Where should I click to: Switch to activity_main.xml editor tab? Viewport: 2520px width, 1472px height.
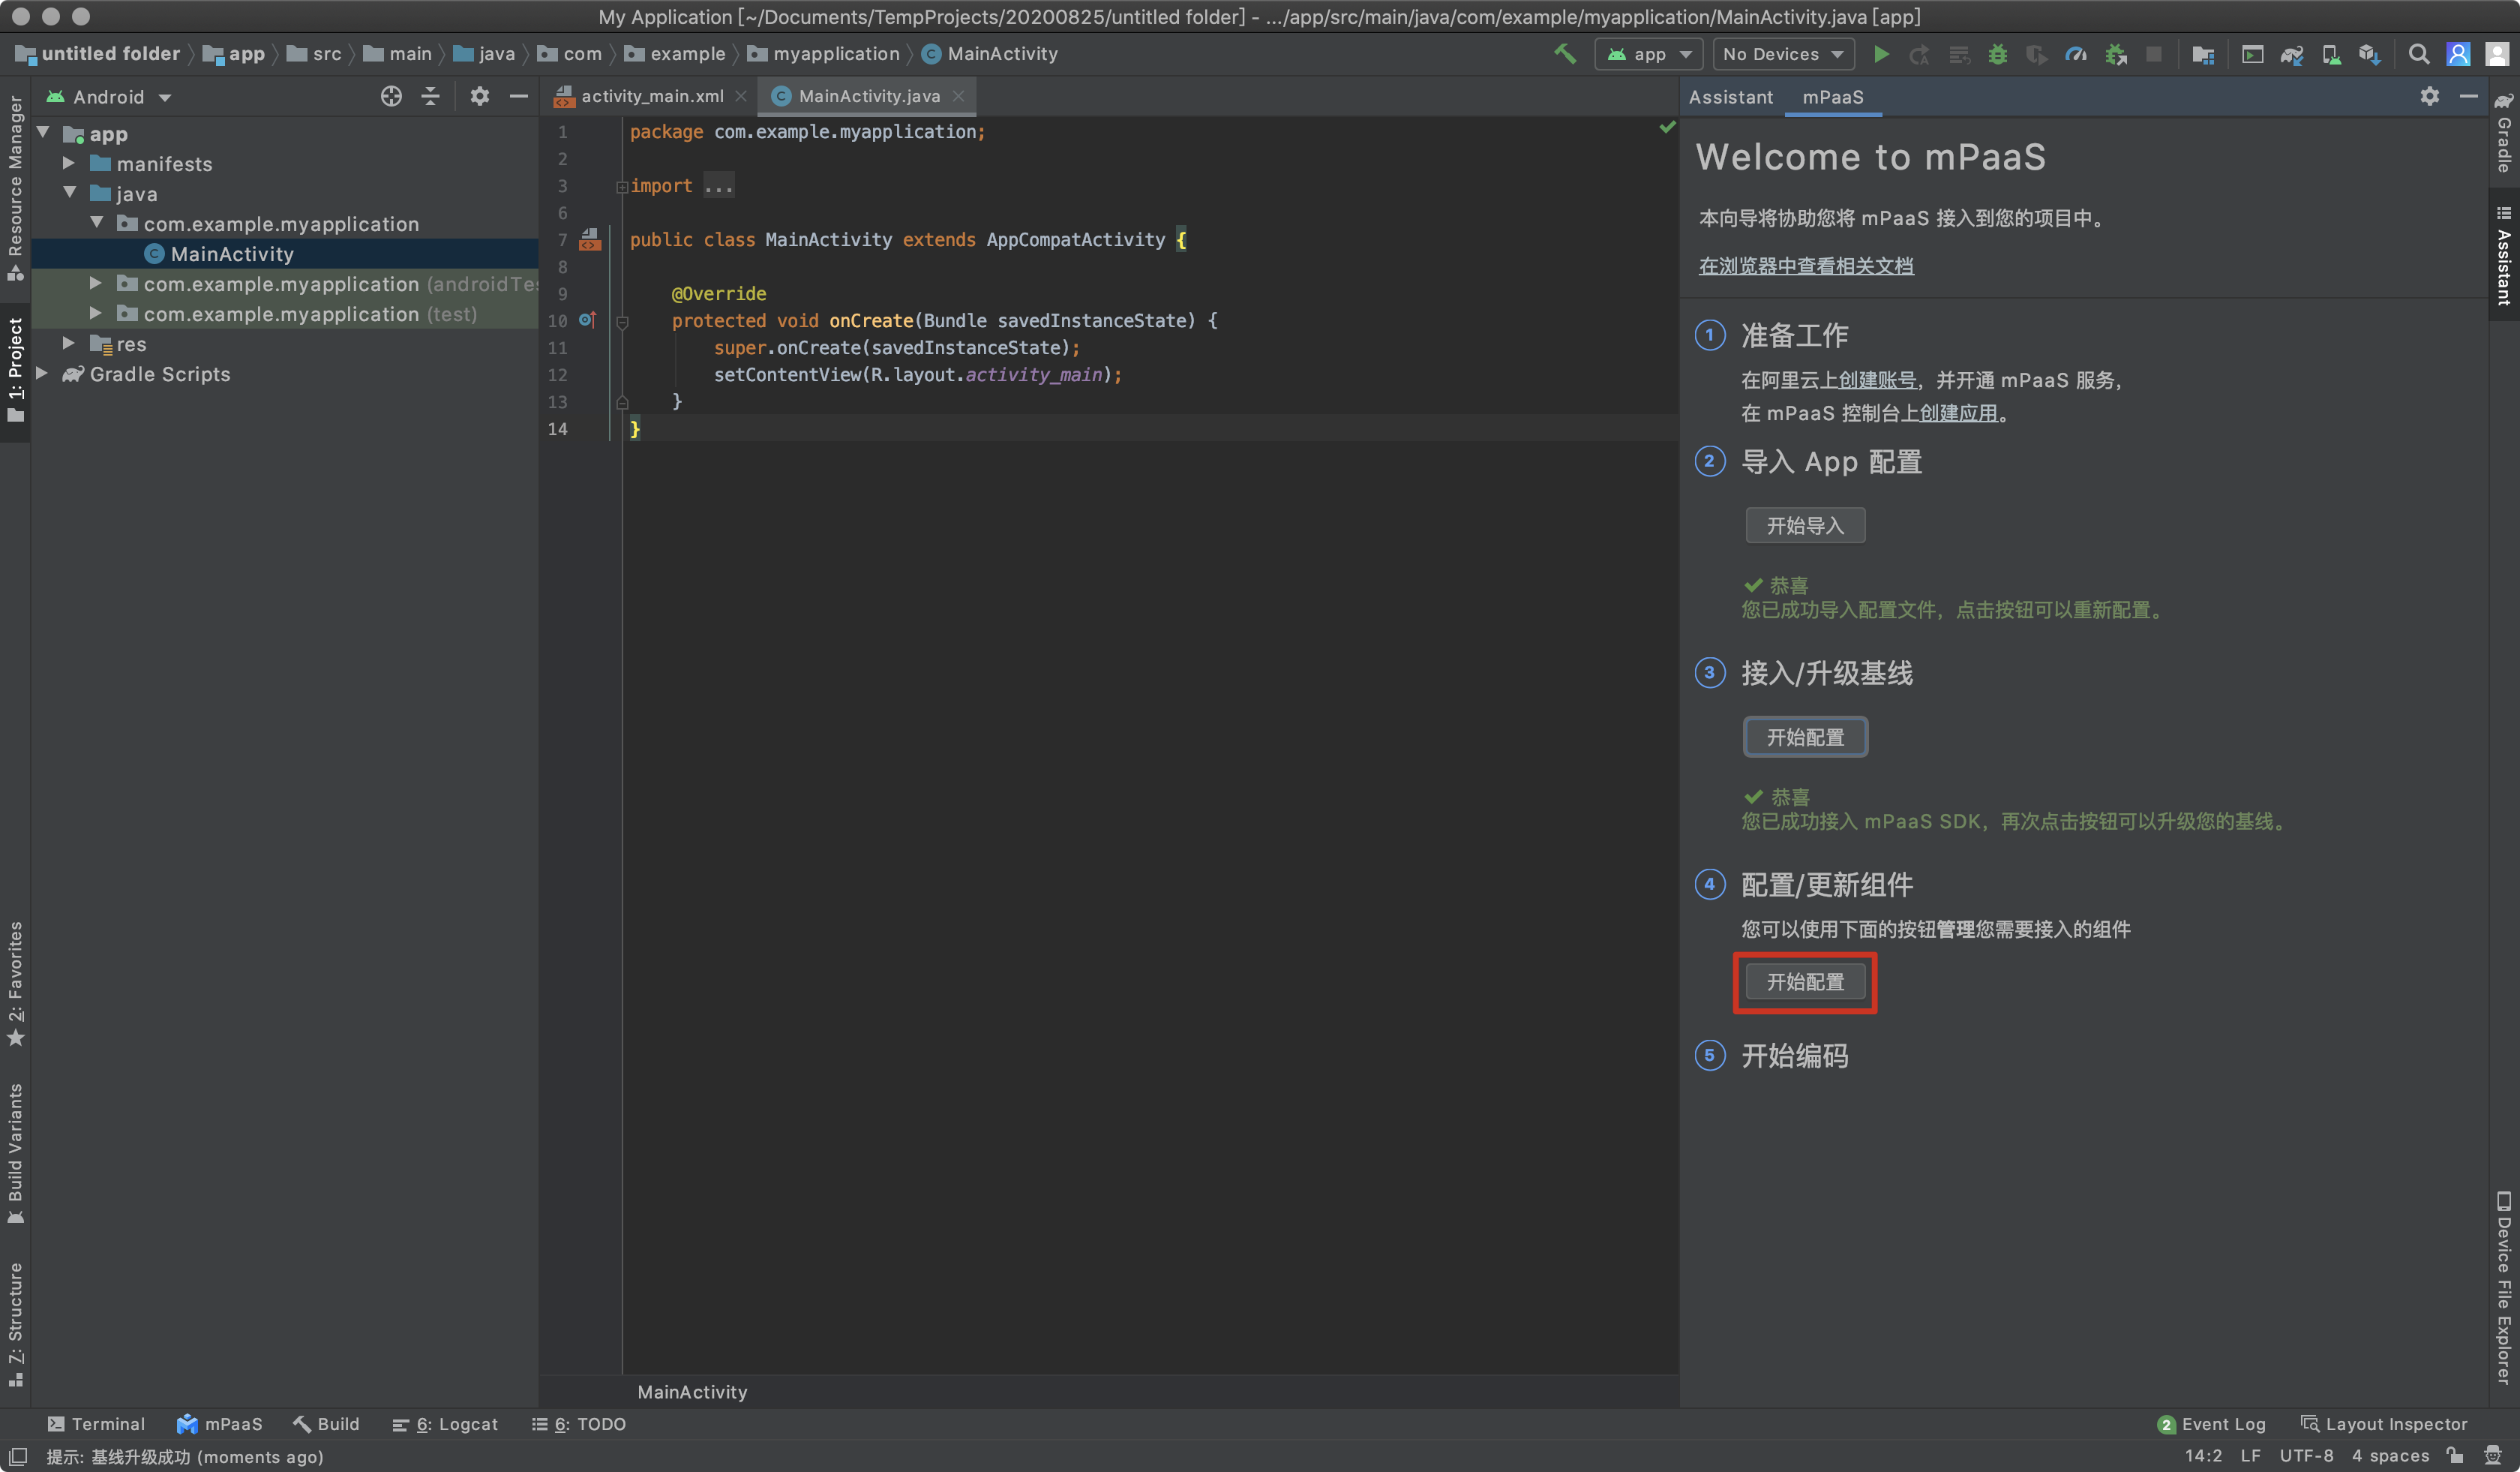tap(651, 96)
